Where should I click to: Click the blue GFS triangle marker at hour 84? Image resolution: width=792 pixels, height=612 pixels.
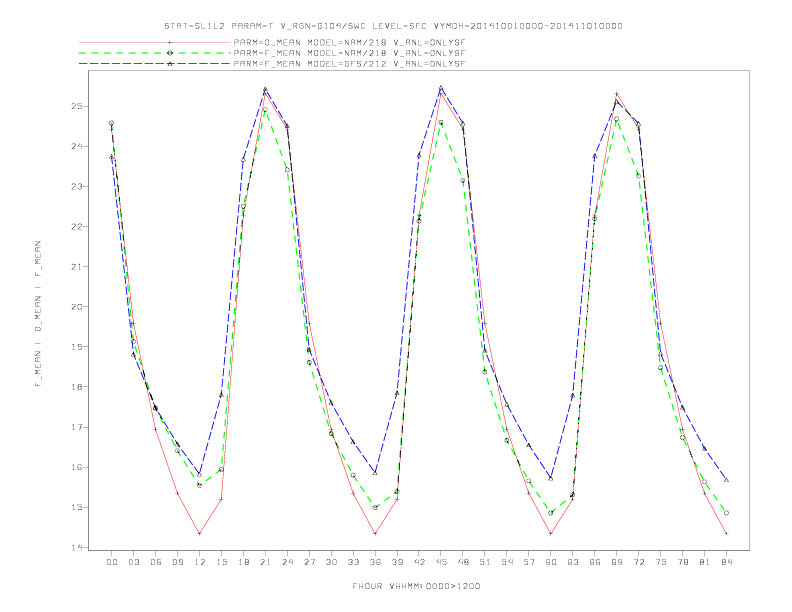click(x=726, y=480)
